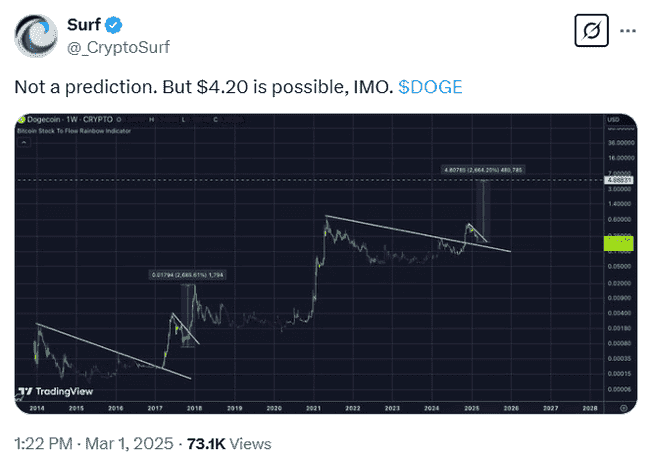Click the Surf profile avatar
Viewport: 650px width, 459px height.
point(38,34)
